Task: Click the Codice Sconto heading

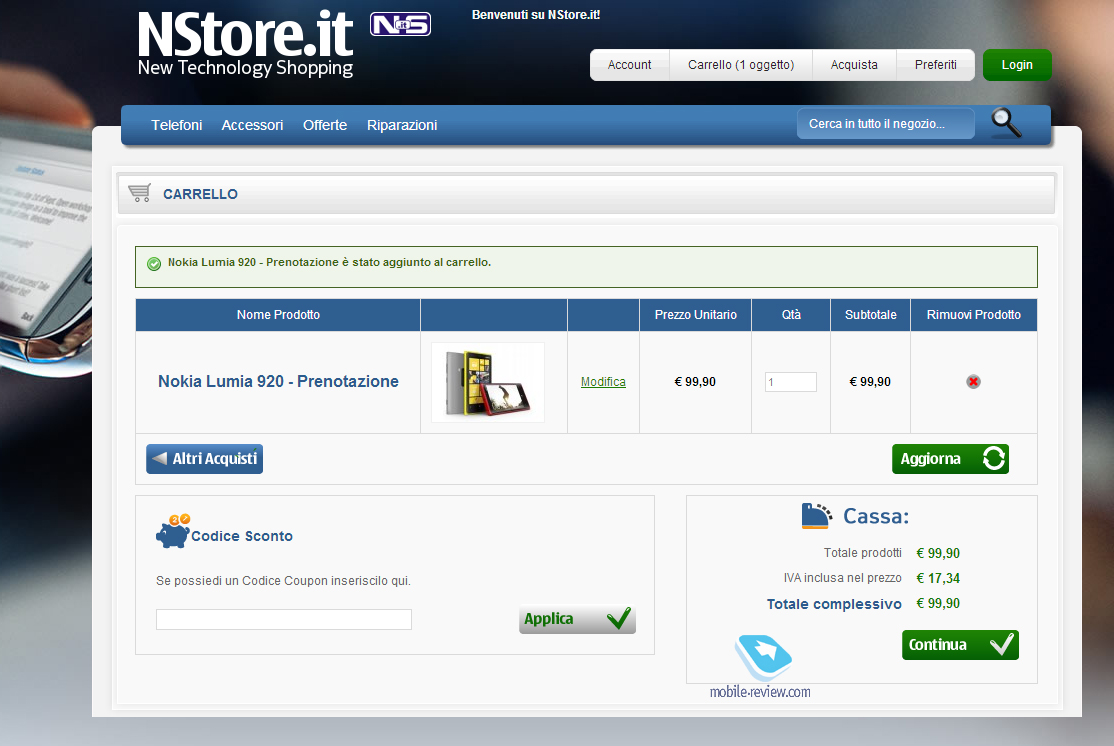Action: 242,536
